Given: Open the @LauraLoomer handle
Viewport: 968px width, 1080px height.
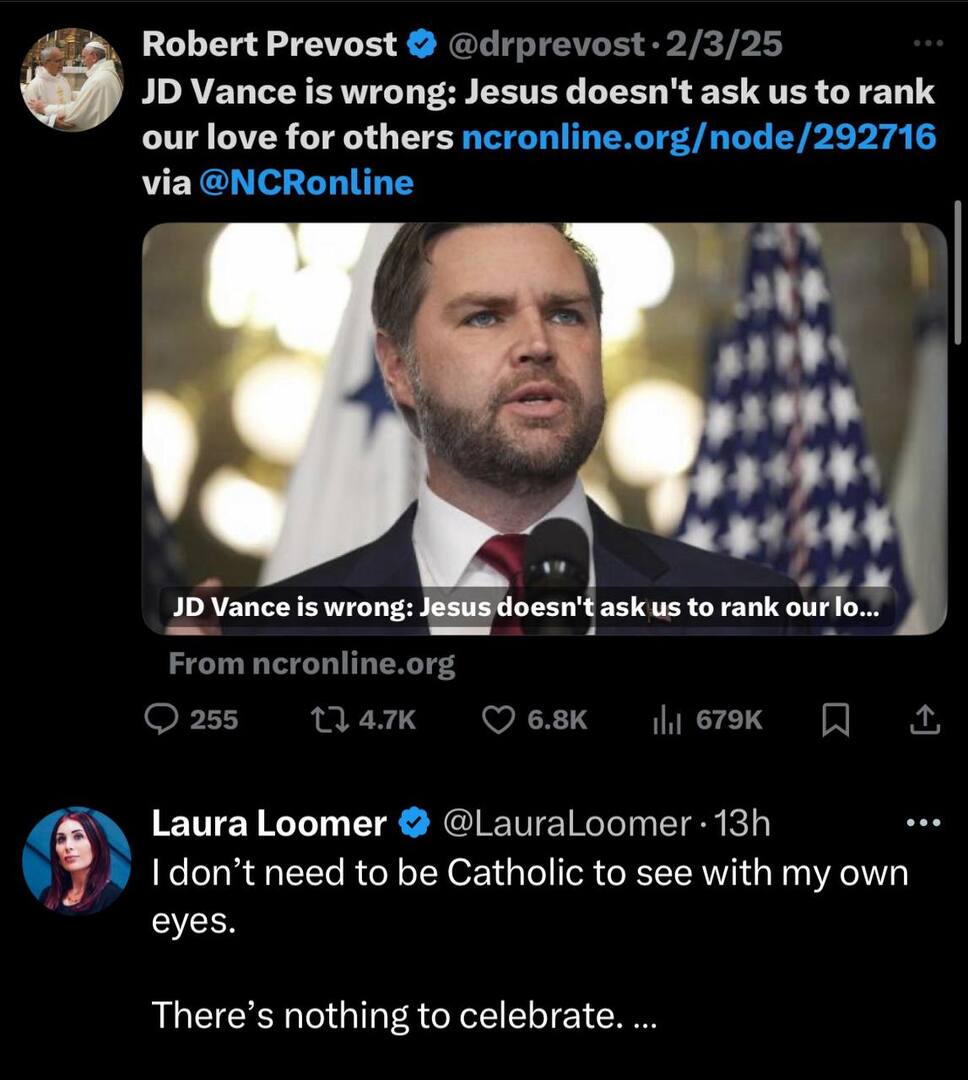Looking at the screenshot, I should pyautogui.click(x=566, y=824).
